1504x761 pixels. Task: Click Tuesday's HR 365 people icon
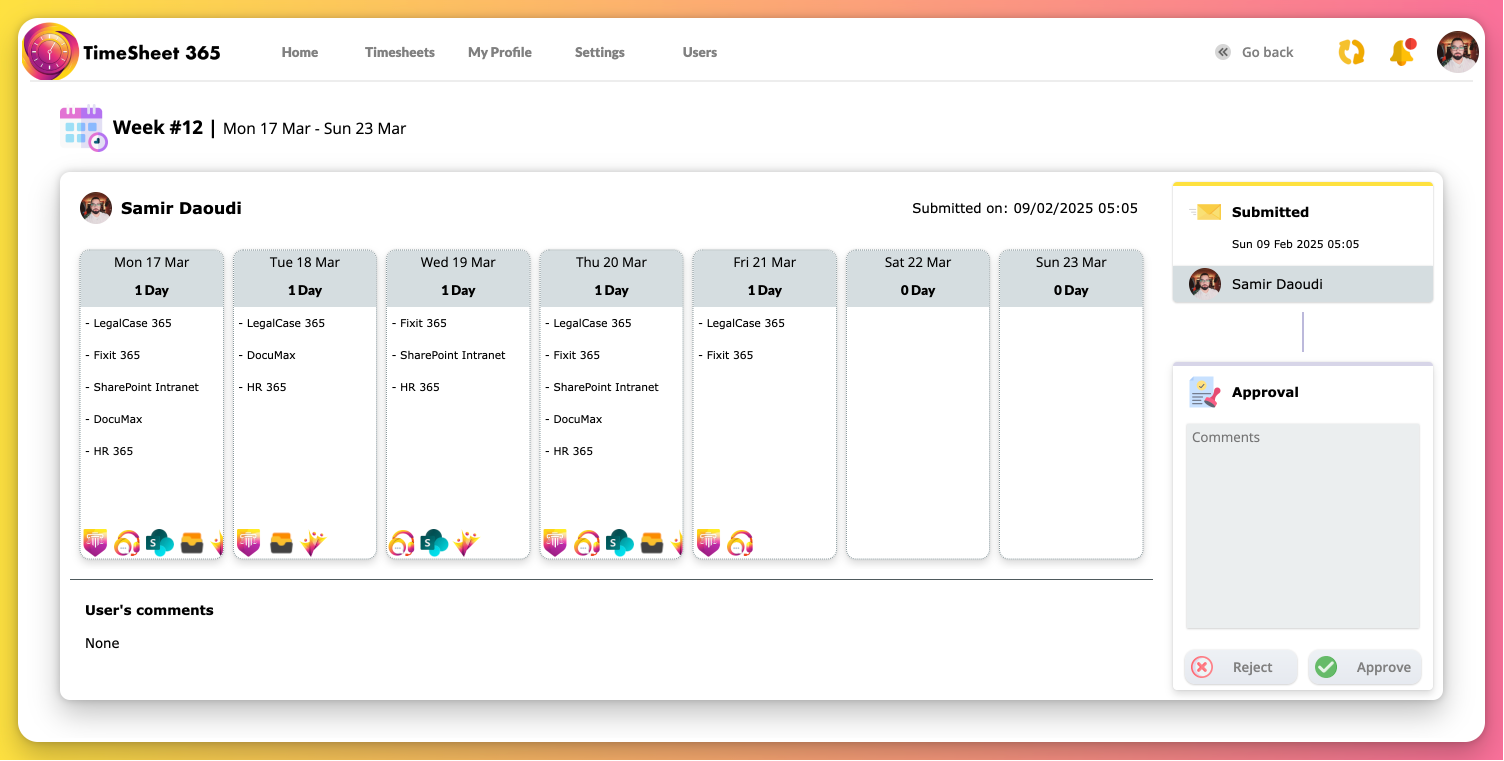(313, 543)
